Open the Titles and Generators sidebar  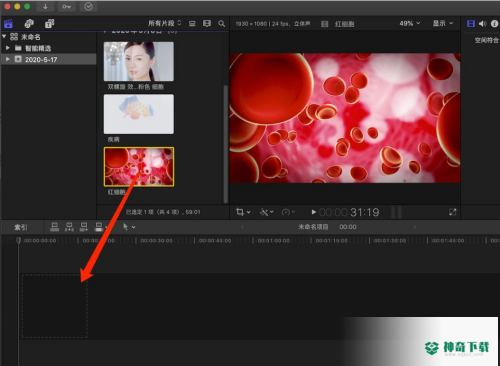click(50, 24)
